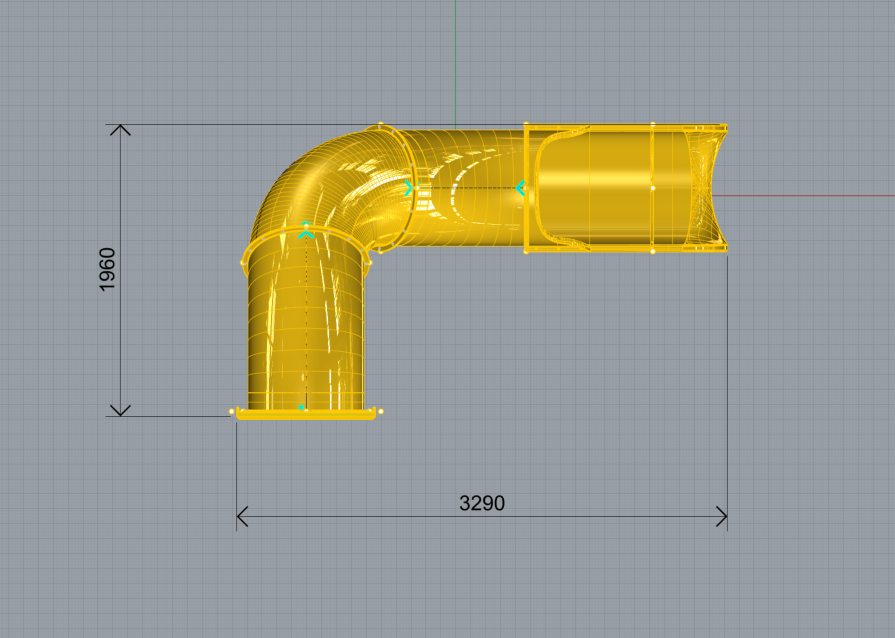
Task: Click the cyan point on the bottom flange
Action: [302, 408]
